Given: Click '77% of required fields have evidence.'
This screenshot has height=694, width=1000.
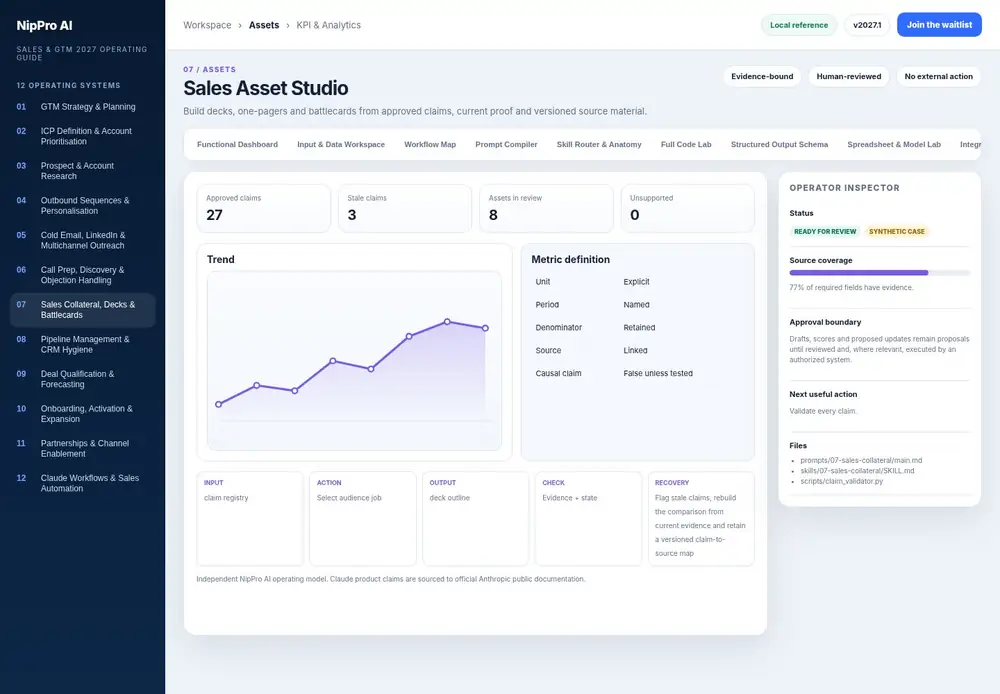Looking at the screenshot, I should tap(851, 288).
